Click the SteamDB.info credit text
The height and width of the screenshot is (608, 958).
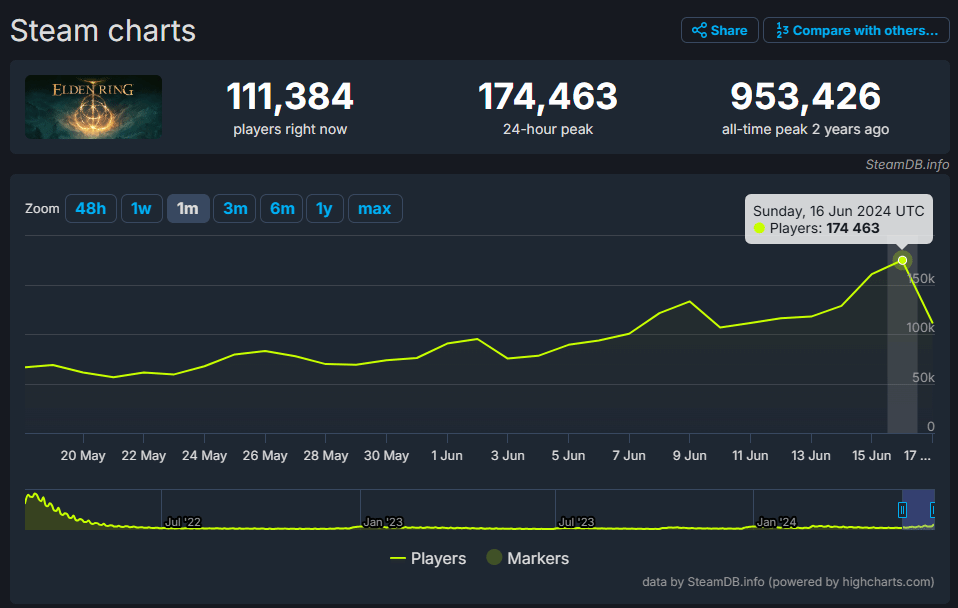907,165
